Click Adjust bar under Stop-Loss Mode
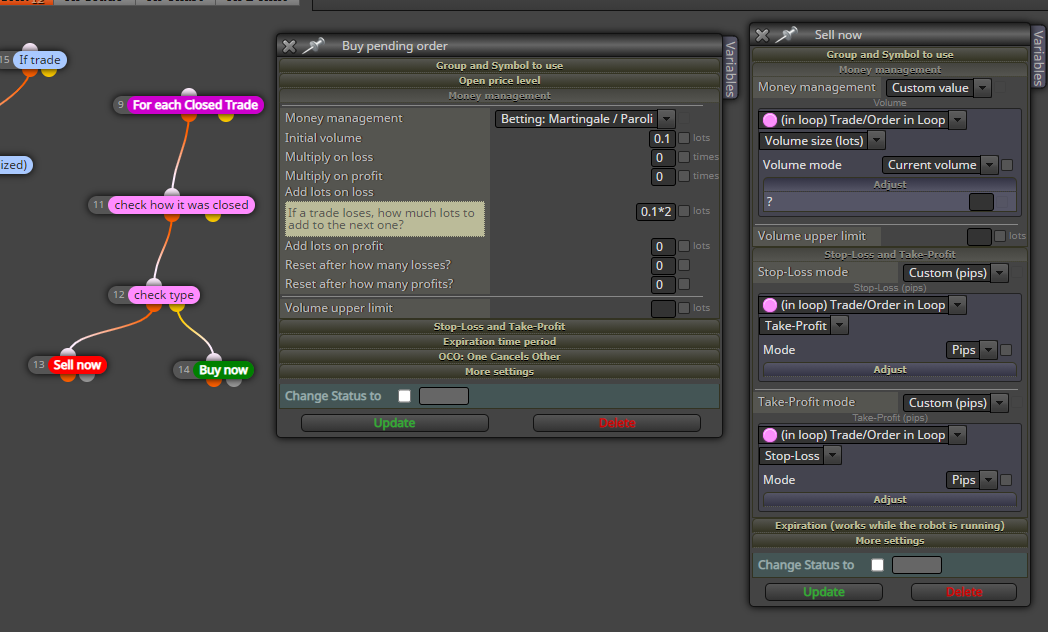This screenshot has width=1048, height=632. [x=890, y=500]
